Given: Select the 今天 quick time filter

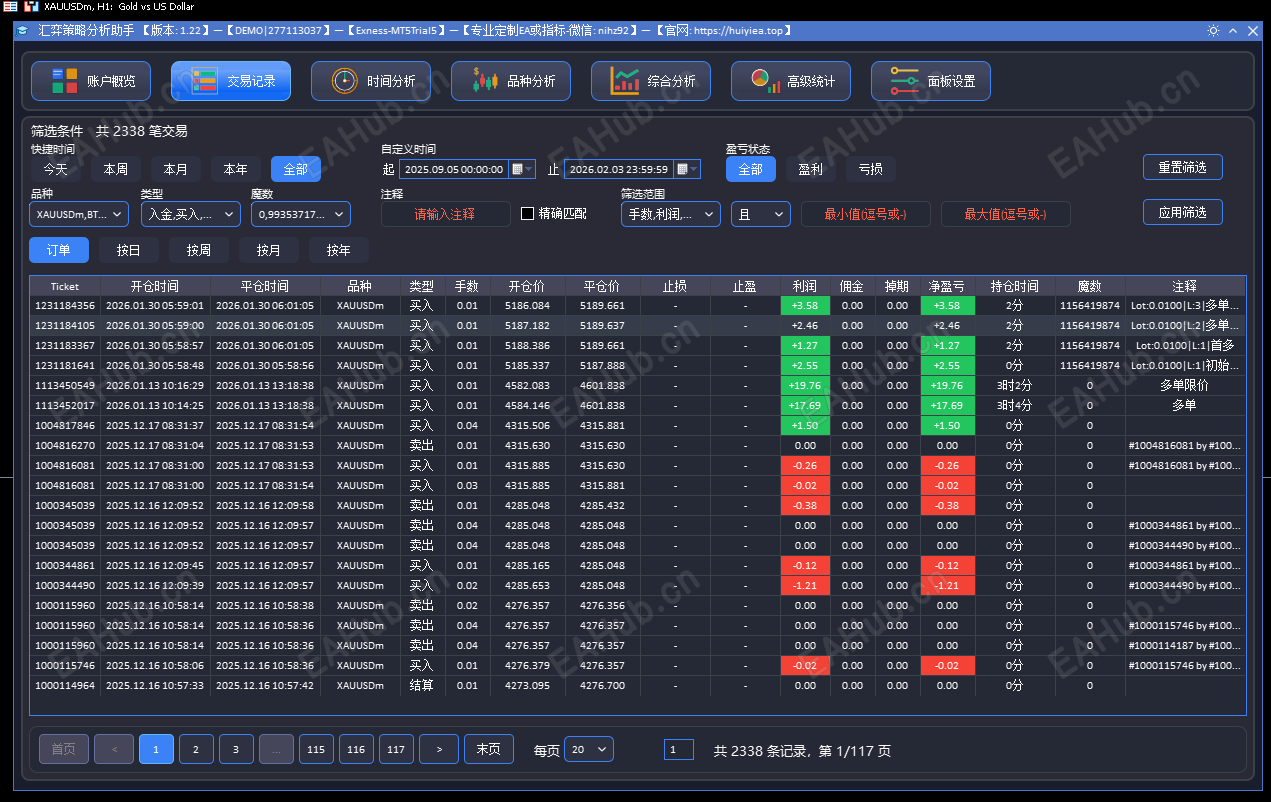Looking at the screenshot, I should (56, 169).
